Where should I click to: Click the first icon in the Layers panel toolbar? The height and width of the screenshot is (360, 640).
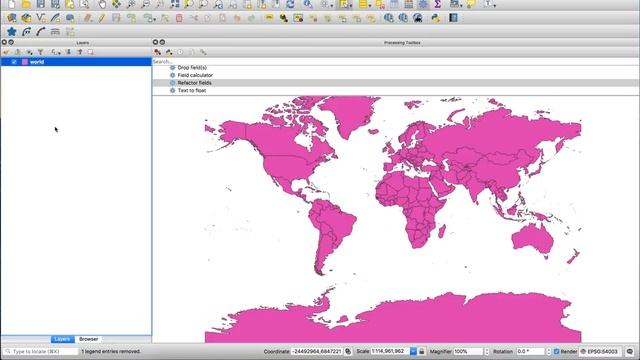(6, 52)
